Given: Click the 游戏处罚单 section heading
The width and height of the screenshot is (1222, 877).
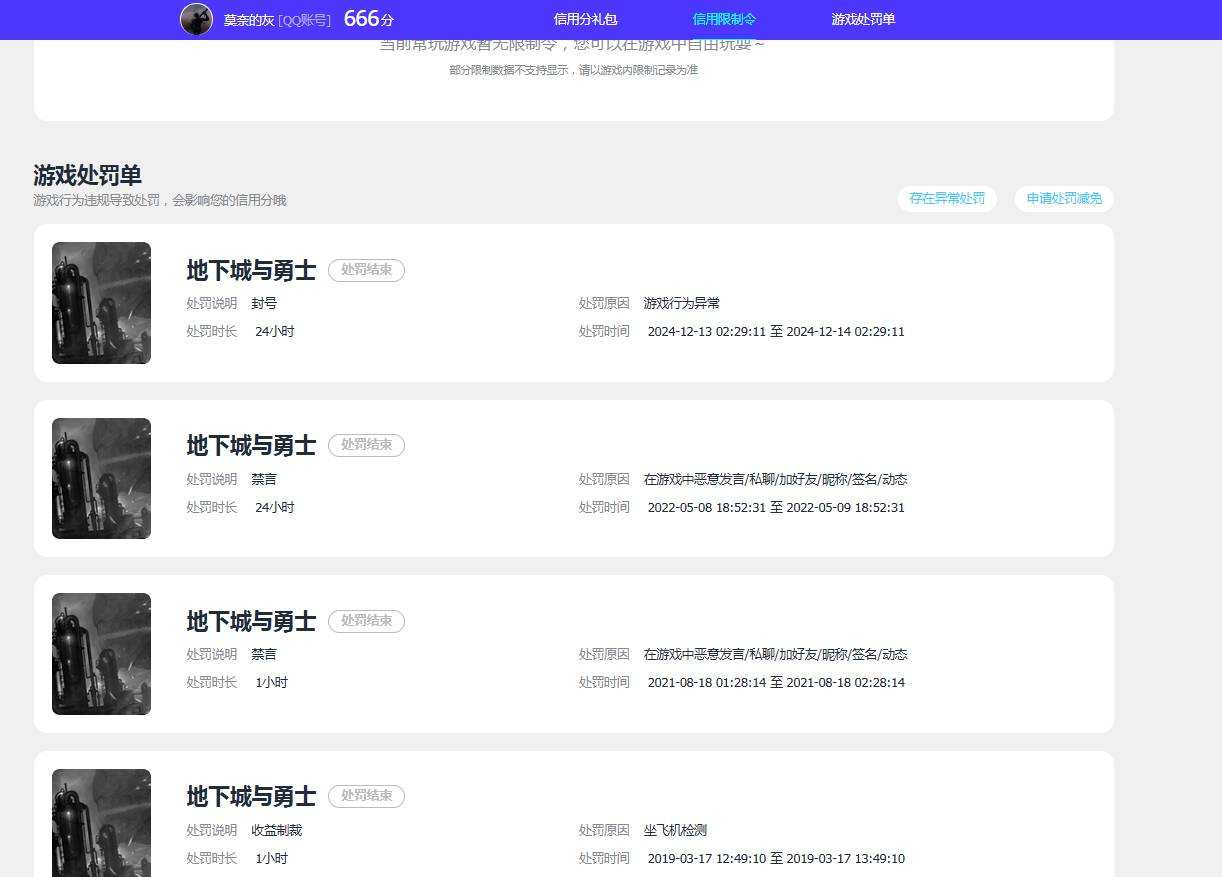Looking at the screenshot, I should (88, 175).
